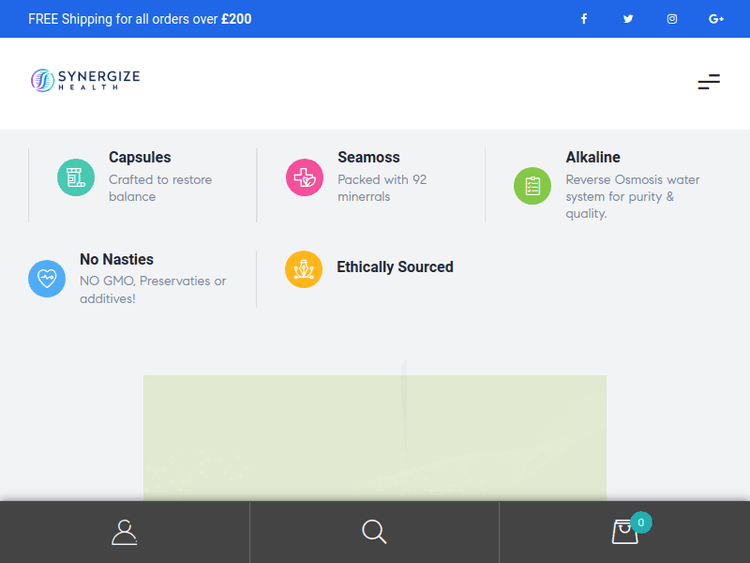750x563 pixels.
Task: Click 'Packed with 92 minerrals' text
Action: 382,188
